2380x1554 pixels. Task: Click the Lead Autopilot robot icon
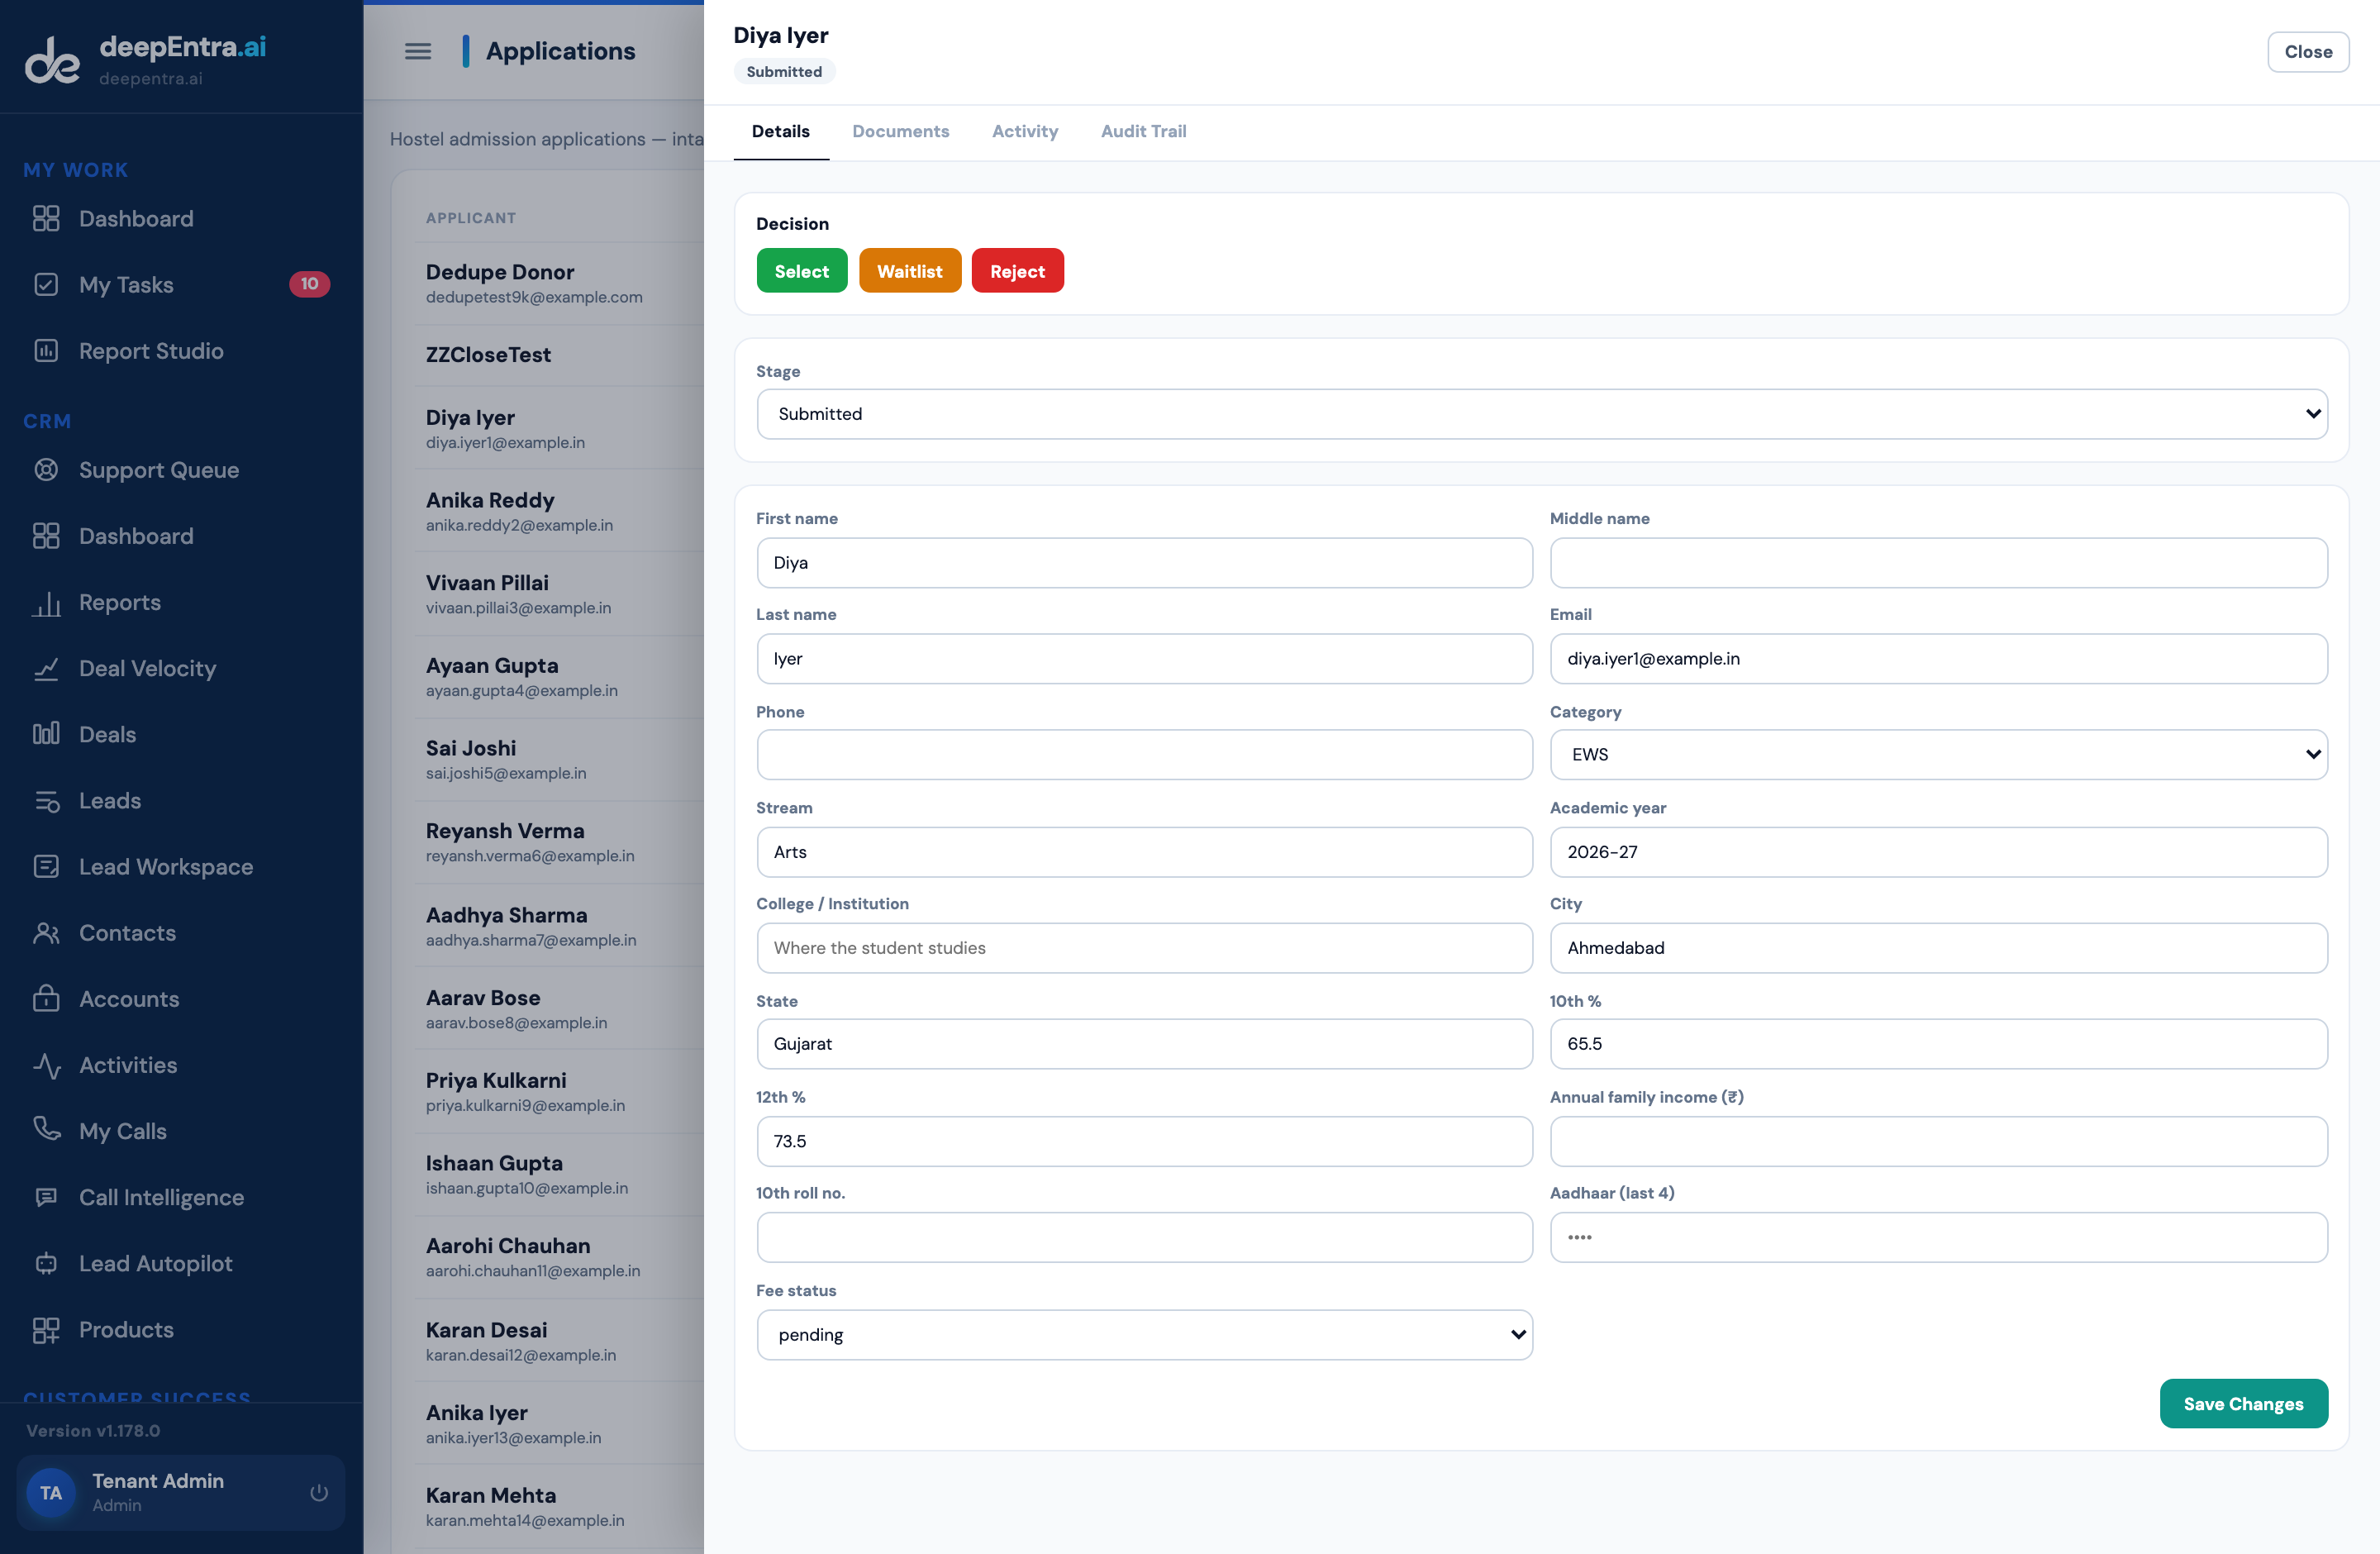[x=46, y=1263]
